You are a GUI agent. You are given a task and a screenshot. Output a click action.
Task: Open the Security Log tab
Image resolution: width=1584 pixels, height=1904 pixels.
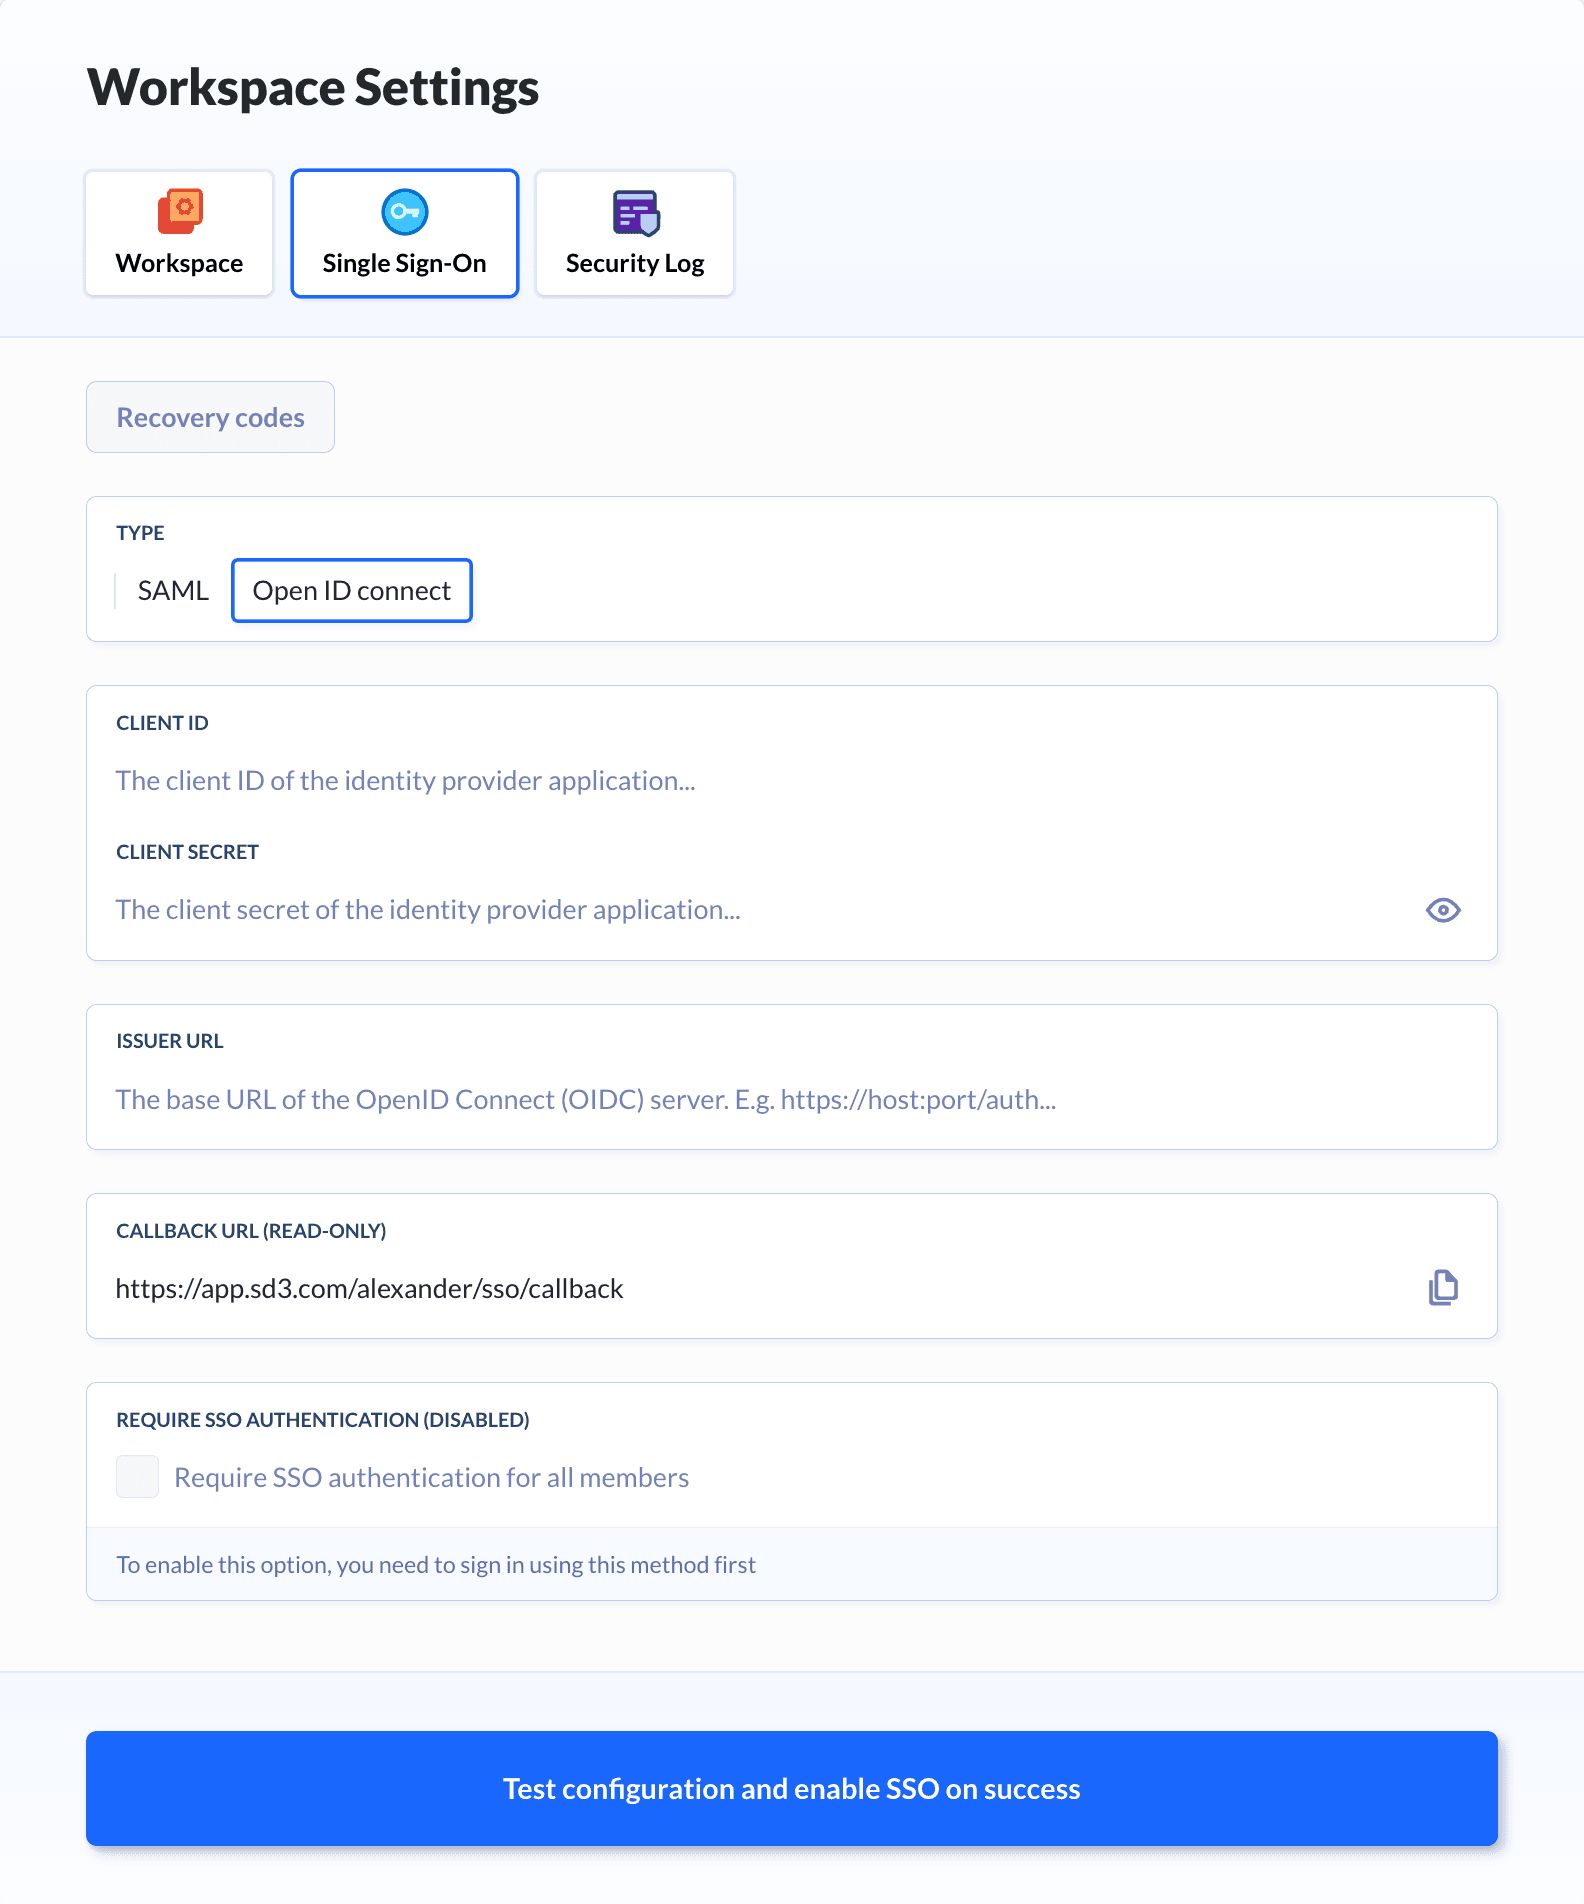[x=635, y=233]
